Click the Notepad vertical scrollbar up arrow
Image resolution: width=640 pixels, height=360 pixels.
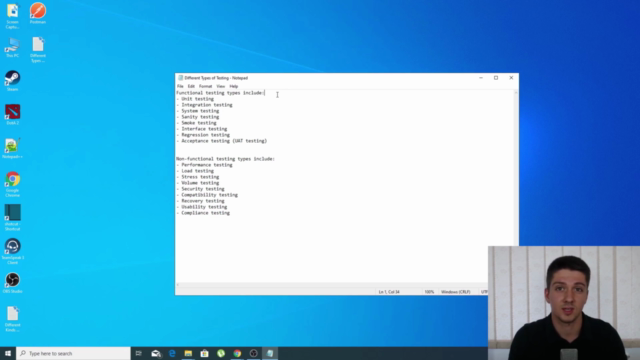(x=516, y=93)
